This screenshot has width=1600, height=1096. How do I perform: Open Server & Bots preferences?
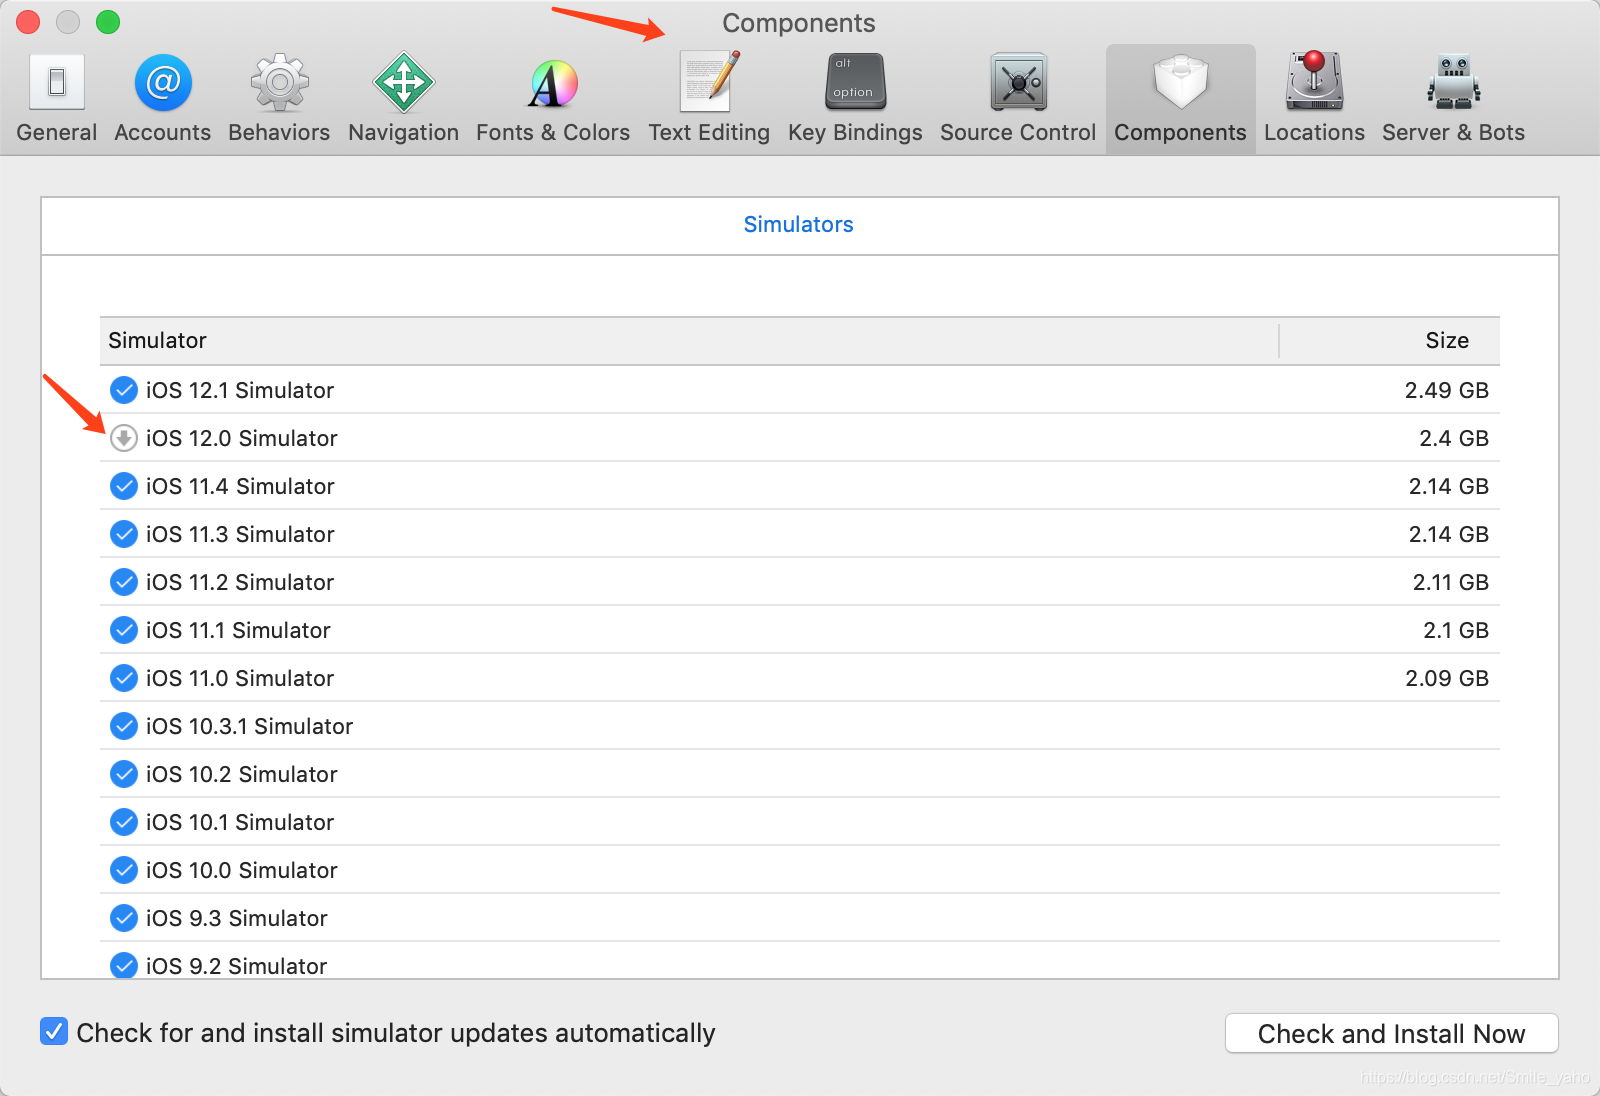1453,99
